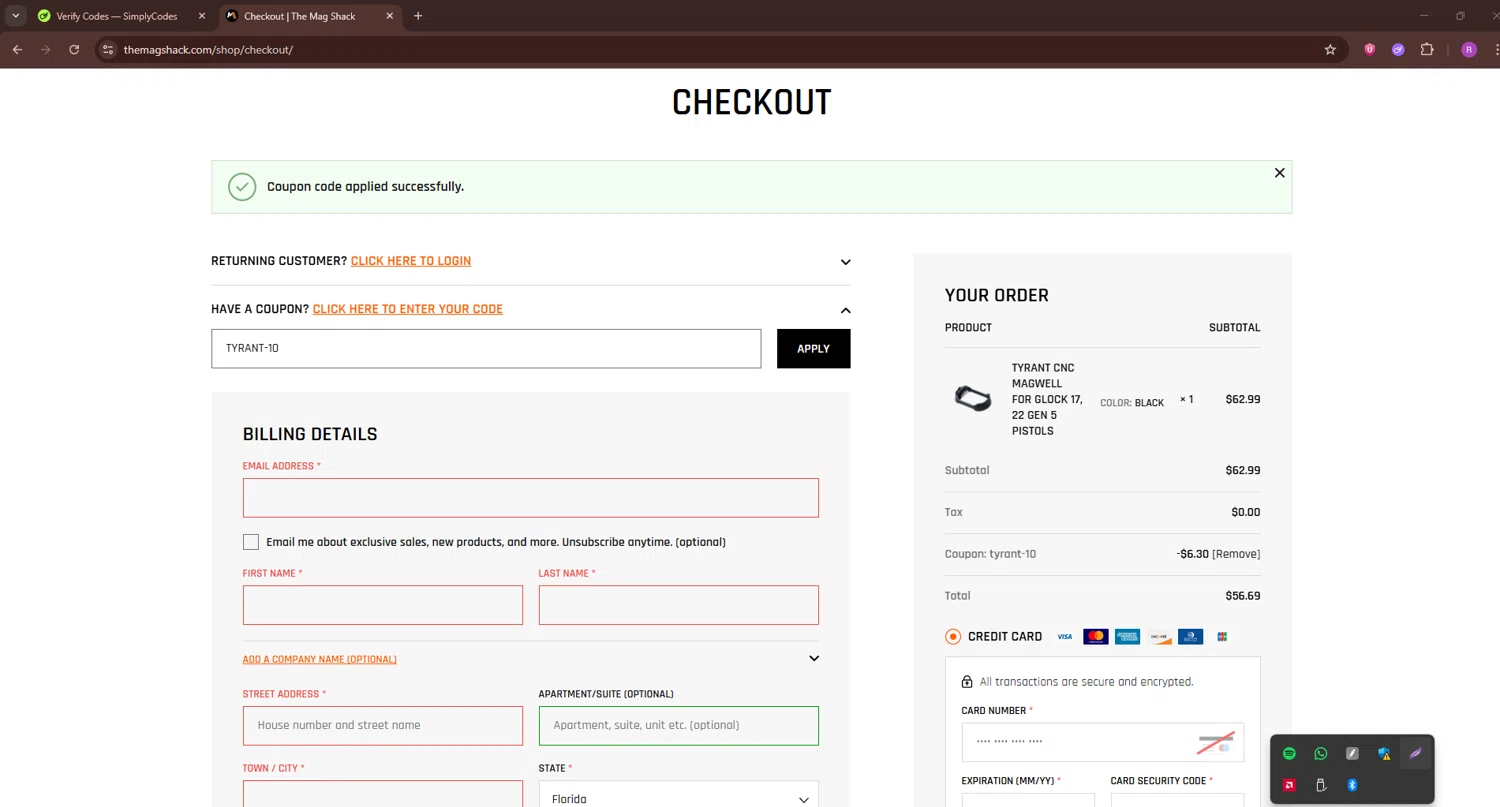Click the product name Tyrant CNC Magwell

(x=1047, y=399)
